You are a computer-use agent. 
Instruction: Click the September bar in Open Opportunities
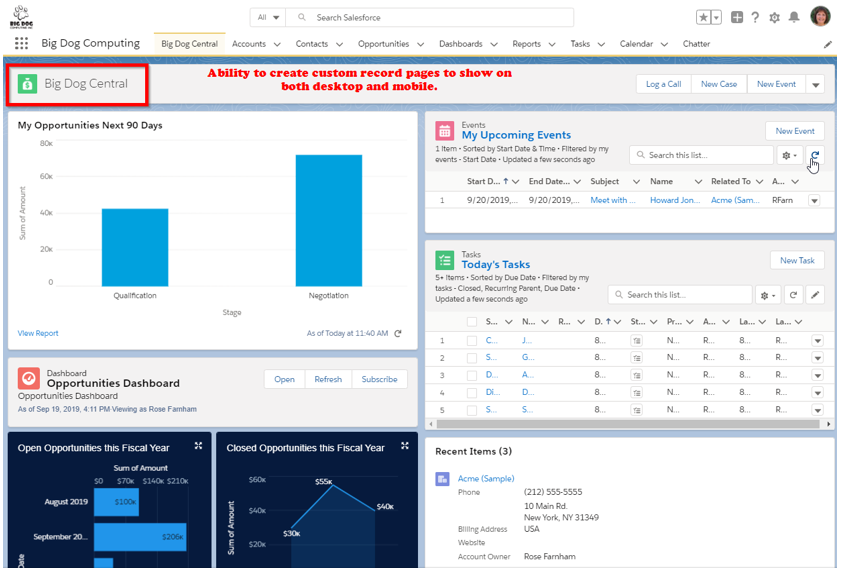(140, 537)
